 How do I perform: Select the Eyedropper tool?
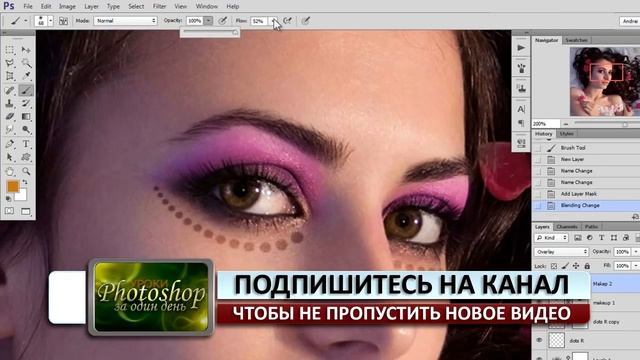pyautogui.click(x=26, y=76)
